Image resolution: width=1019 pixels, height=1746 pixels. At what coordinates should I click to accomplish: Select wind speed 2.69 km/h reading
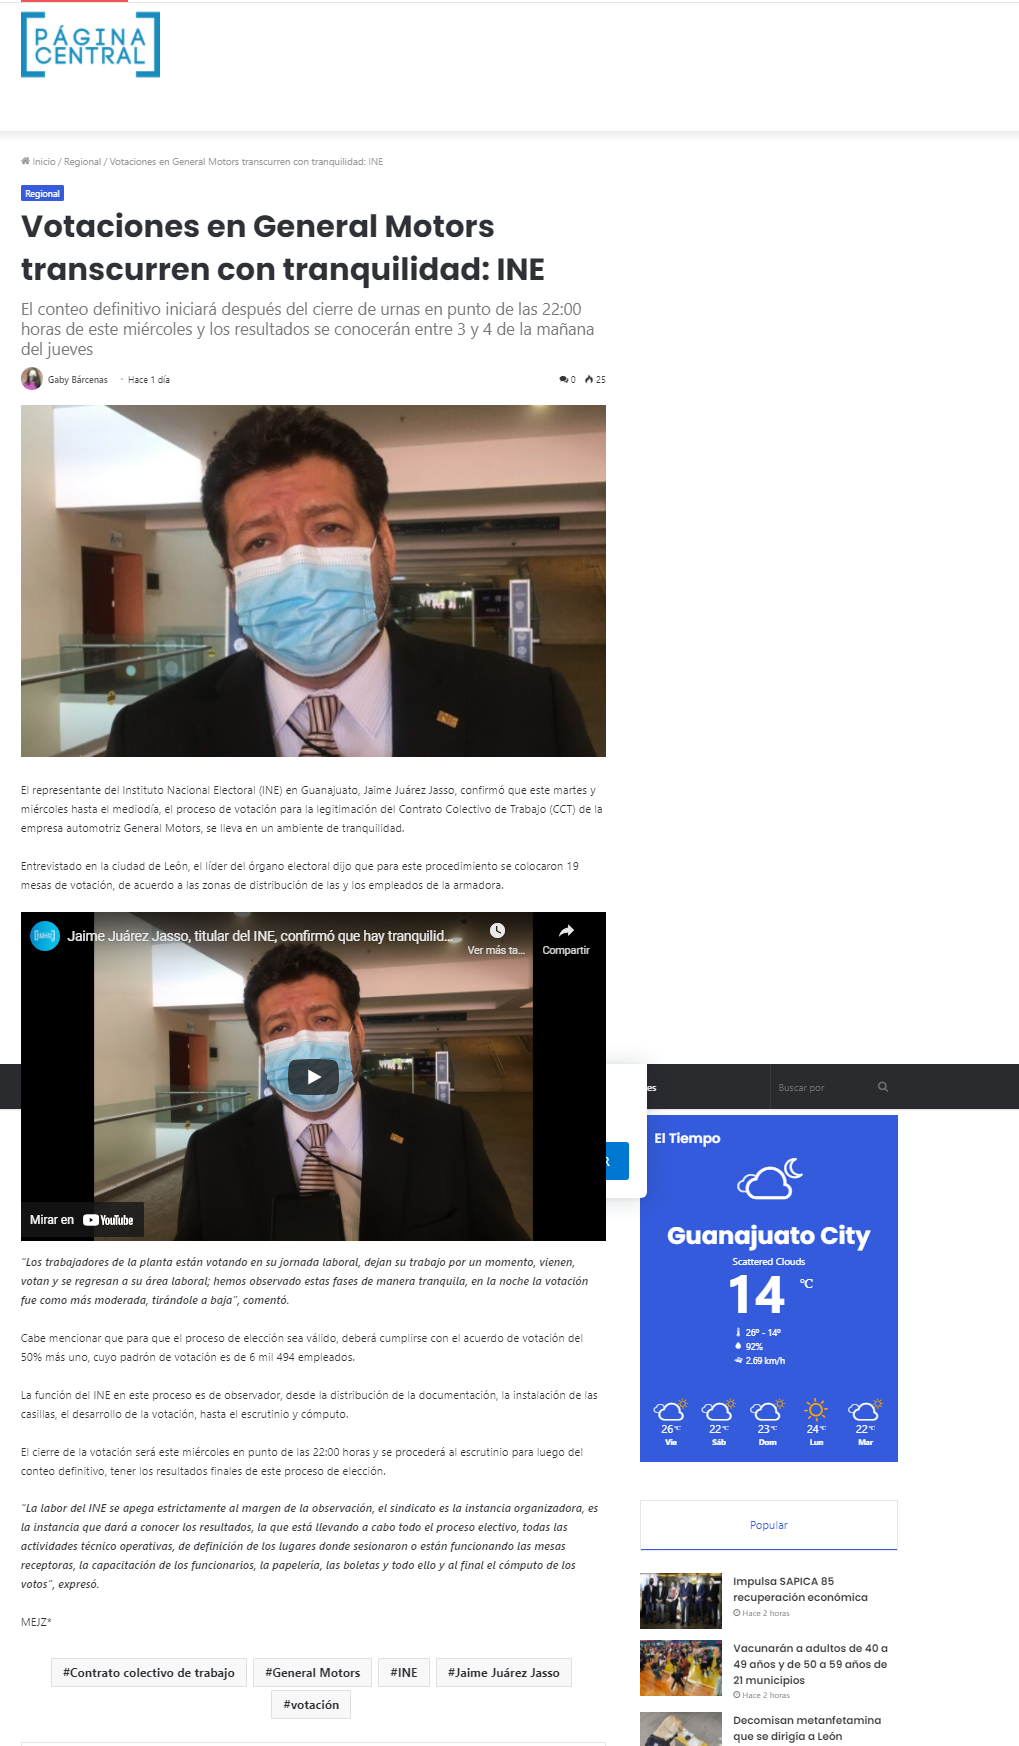pyautogui.click(x=760, y=1360)
